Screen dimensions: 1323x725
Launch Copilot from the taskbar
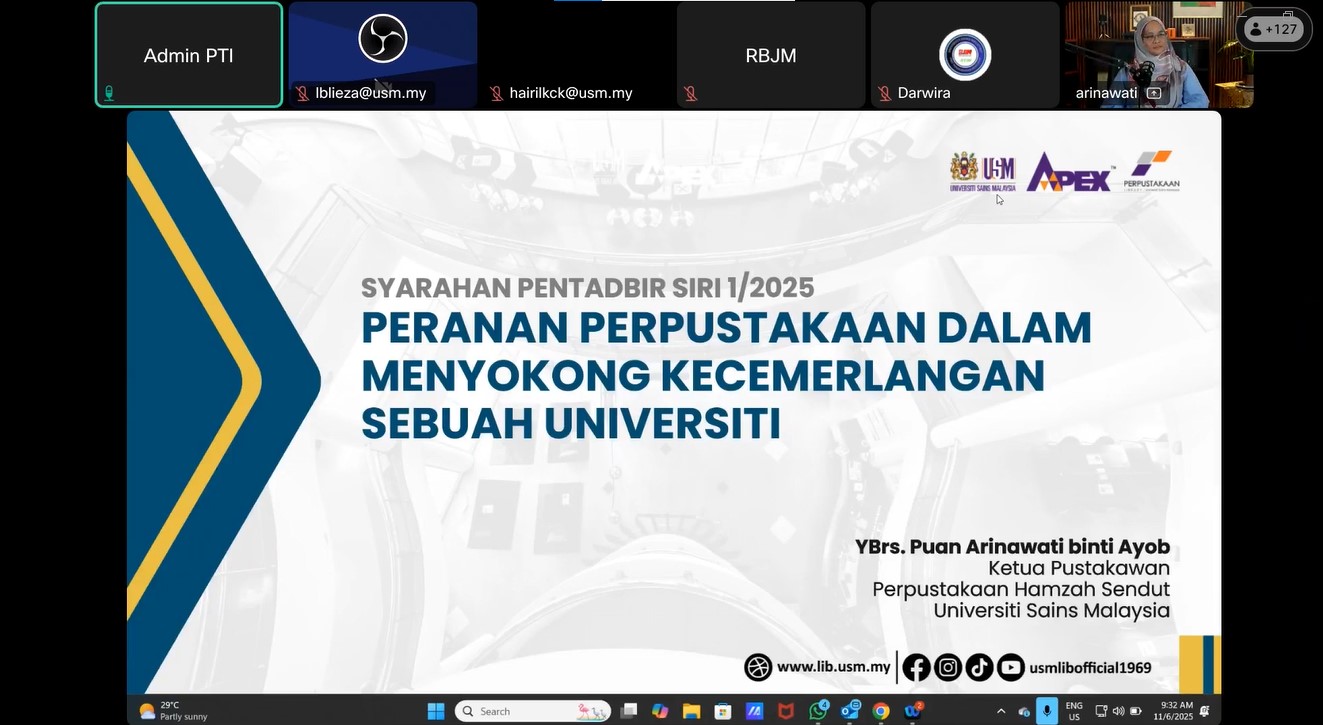click(659, 711)
